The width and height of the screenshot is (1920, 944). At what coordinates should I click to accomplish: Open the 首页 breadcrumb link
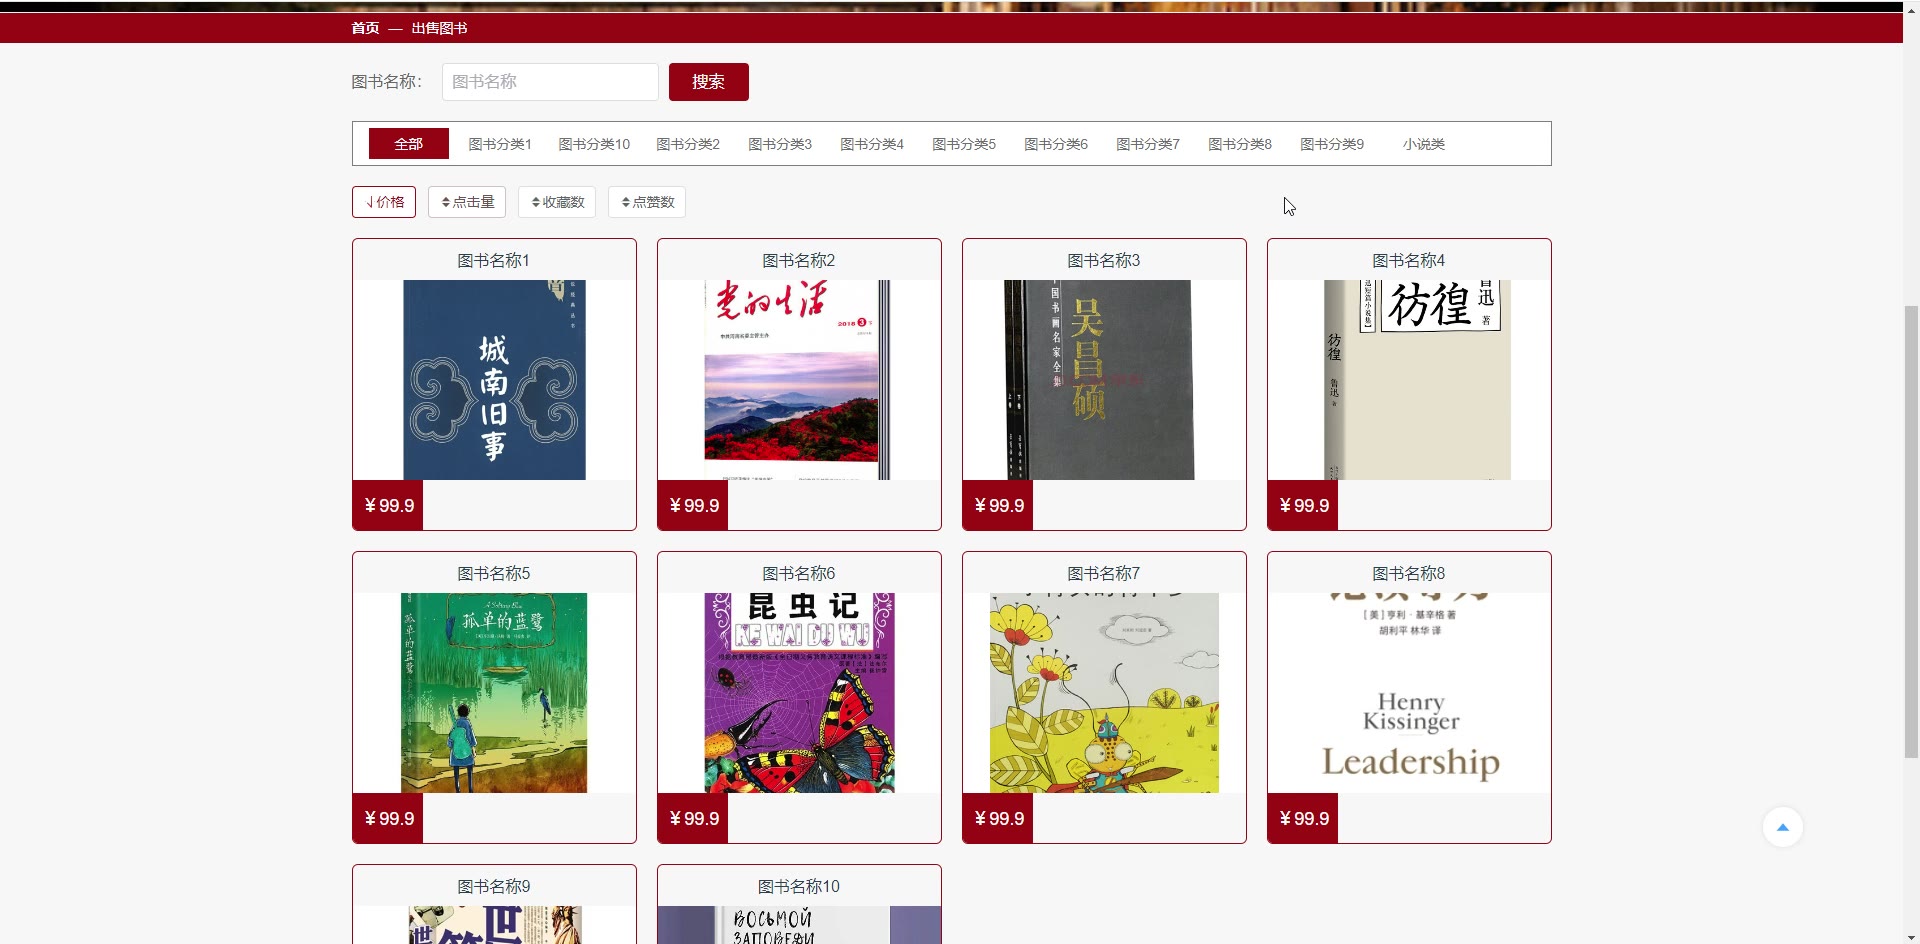[x=365, y=28]
